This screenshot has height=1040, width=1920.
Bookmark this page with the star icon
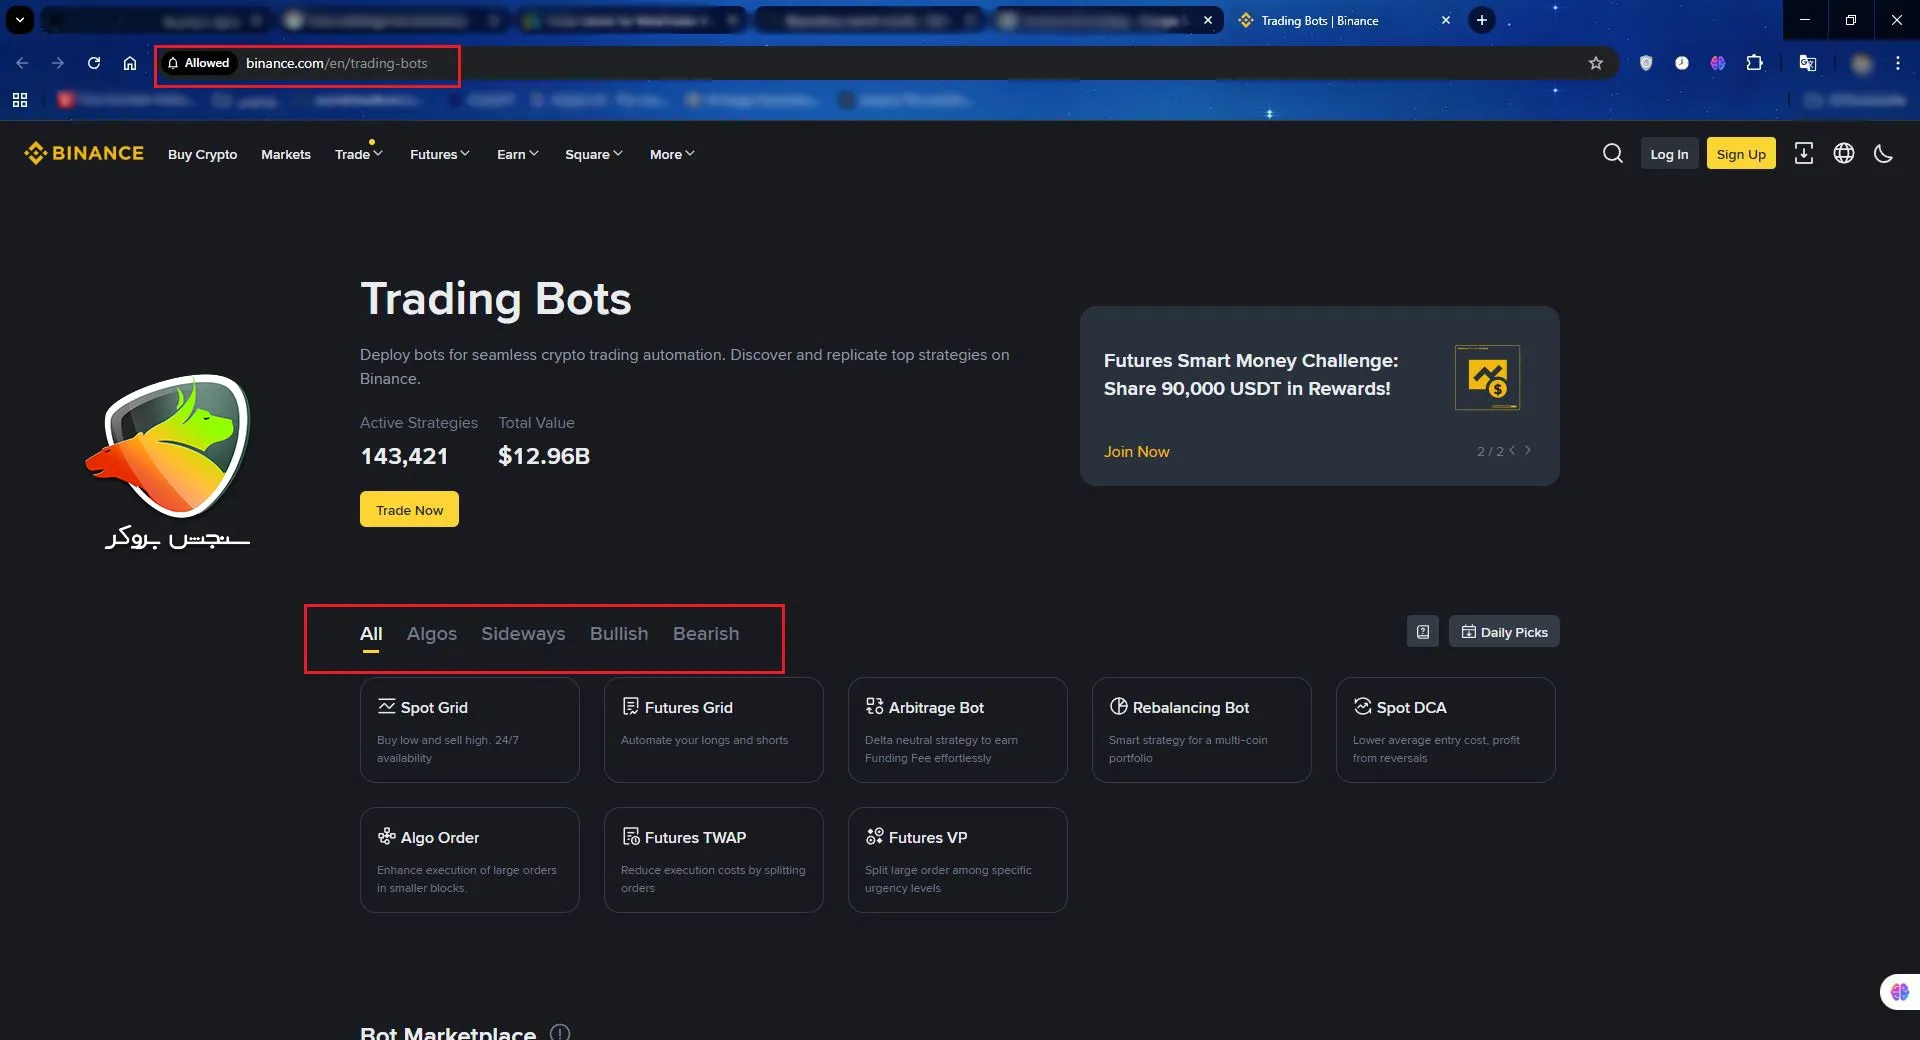(1596, 63)
